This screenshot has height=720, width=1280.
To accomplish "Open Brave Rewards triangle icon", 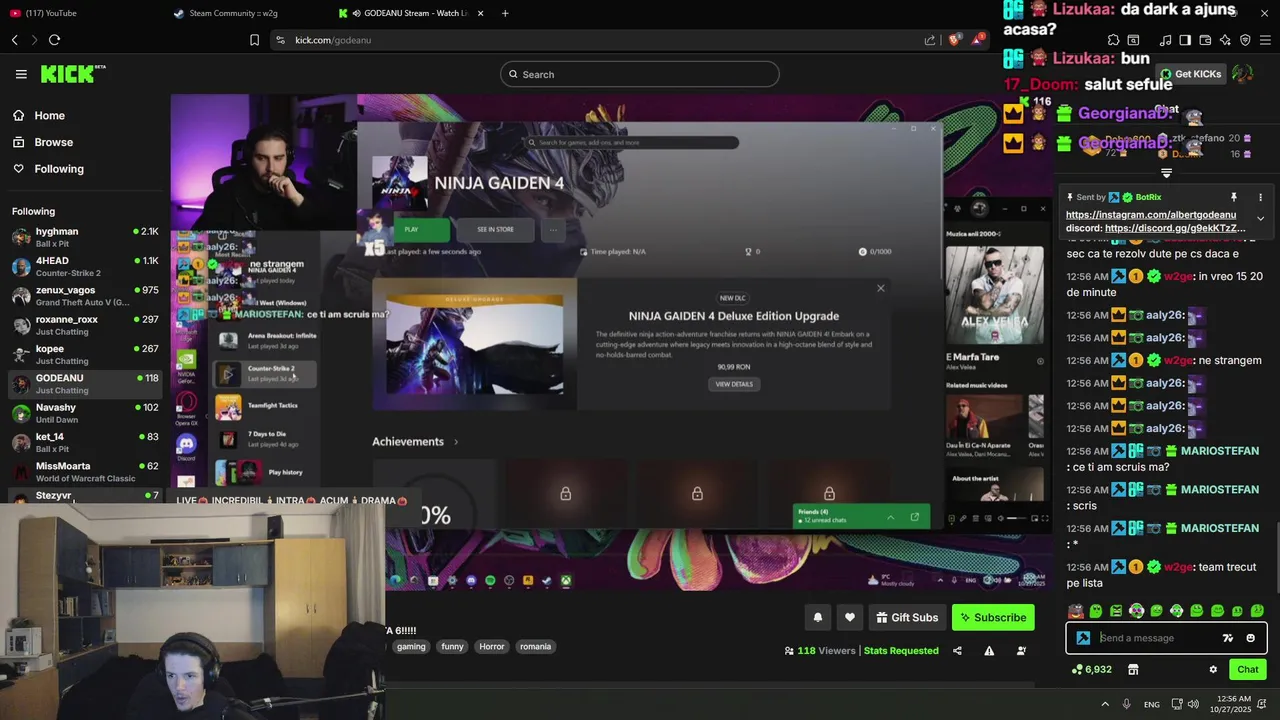I will point(979,40).
